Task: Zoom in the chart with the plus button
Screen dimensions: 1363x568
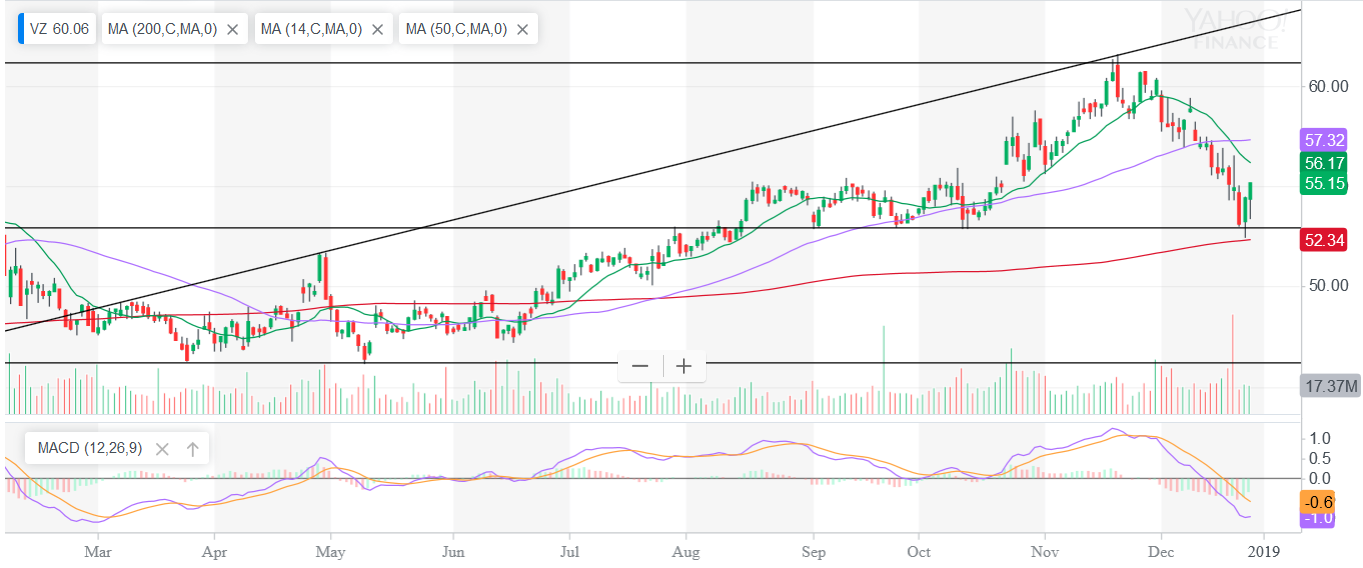Action: (684, 366)
